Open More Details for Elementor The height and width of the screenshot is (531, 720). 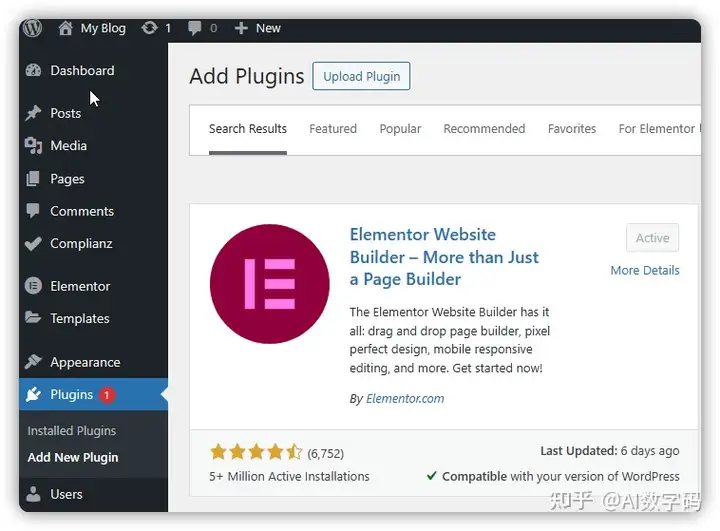pyautogui.click(x=645, y=270)
